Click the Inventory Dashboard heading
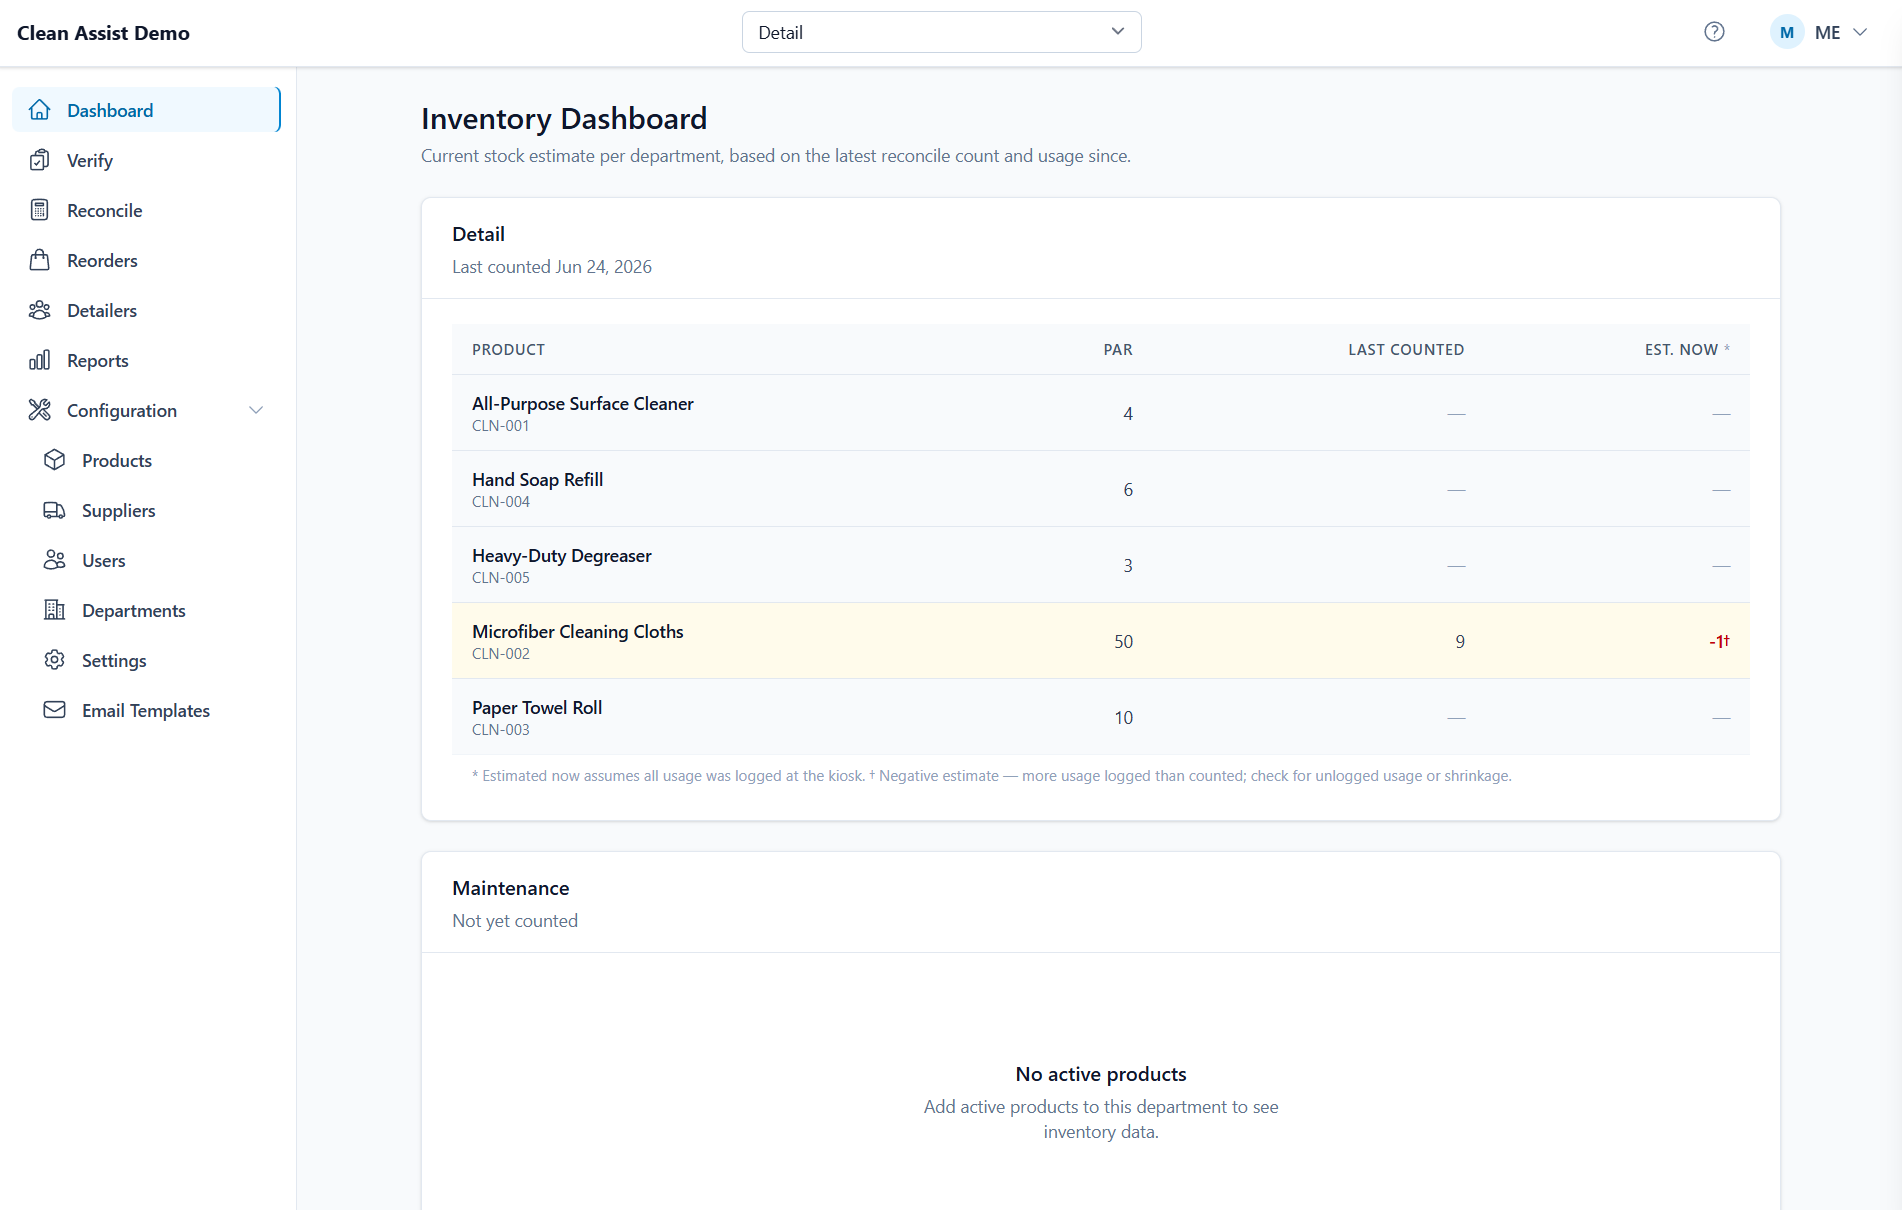The image size is (1902, 1210). pyautogui.click(x=564, y=119)
